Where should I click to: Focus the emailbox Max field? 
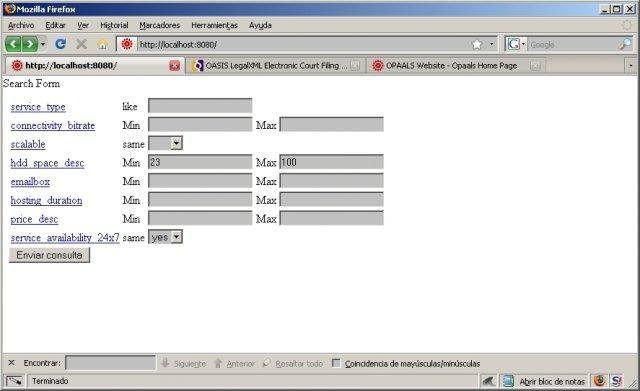[x=331, y=181]
